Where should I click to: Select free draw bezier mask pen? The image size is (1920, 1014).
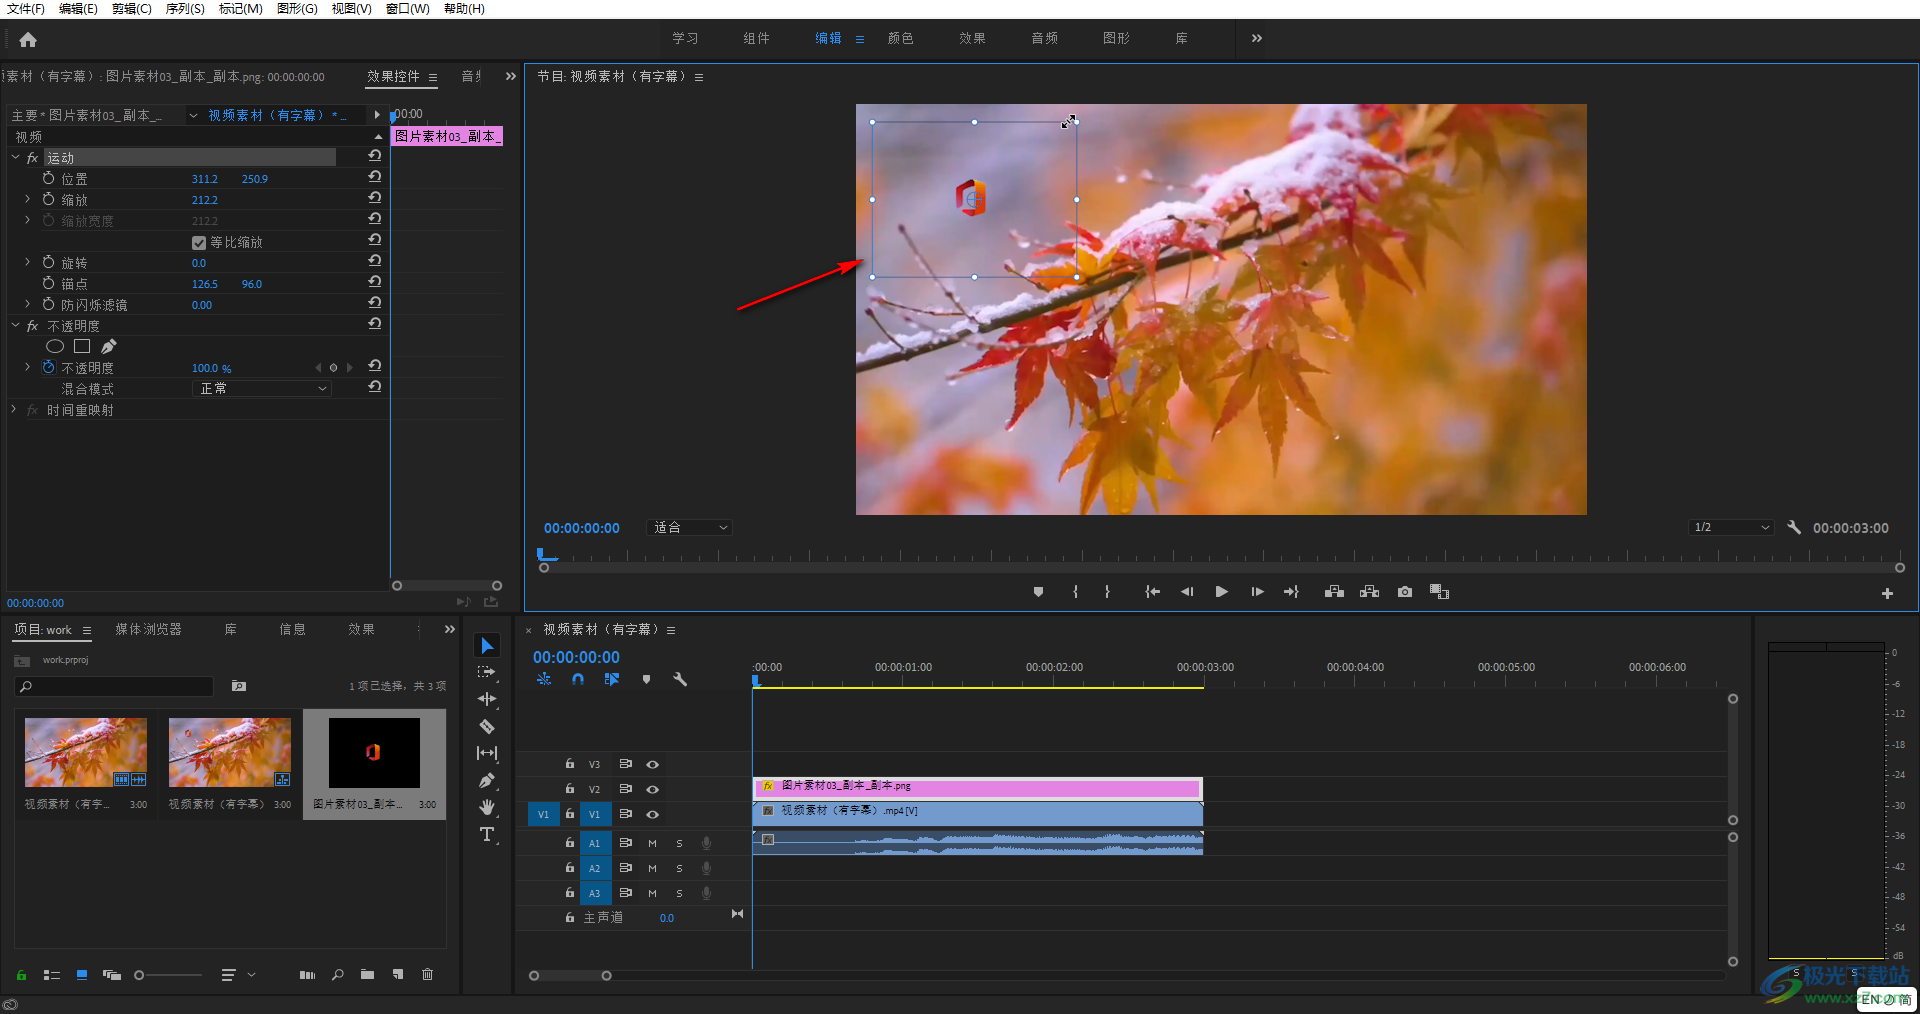109,346
